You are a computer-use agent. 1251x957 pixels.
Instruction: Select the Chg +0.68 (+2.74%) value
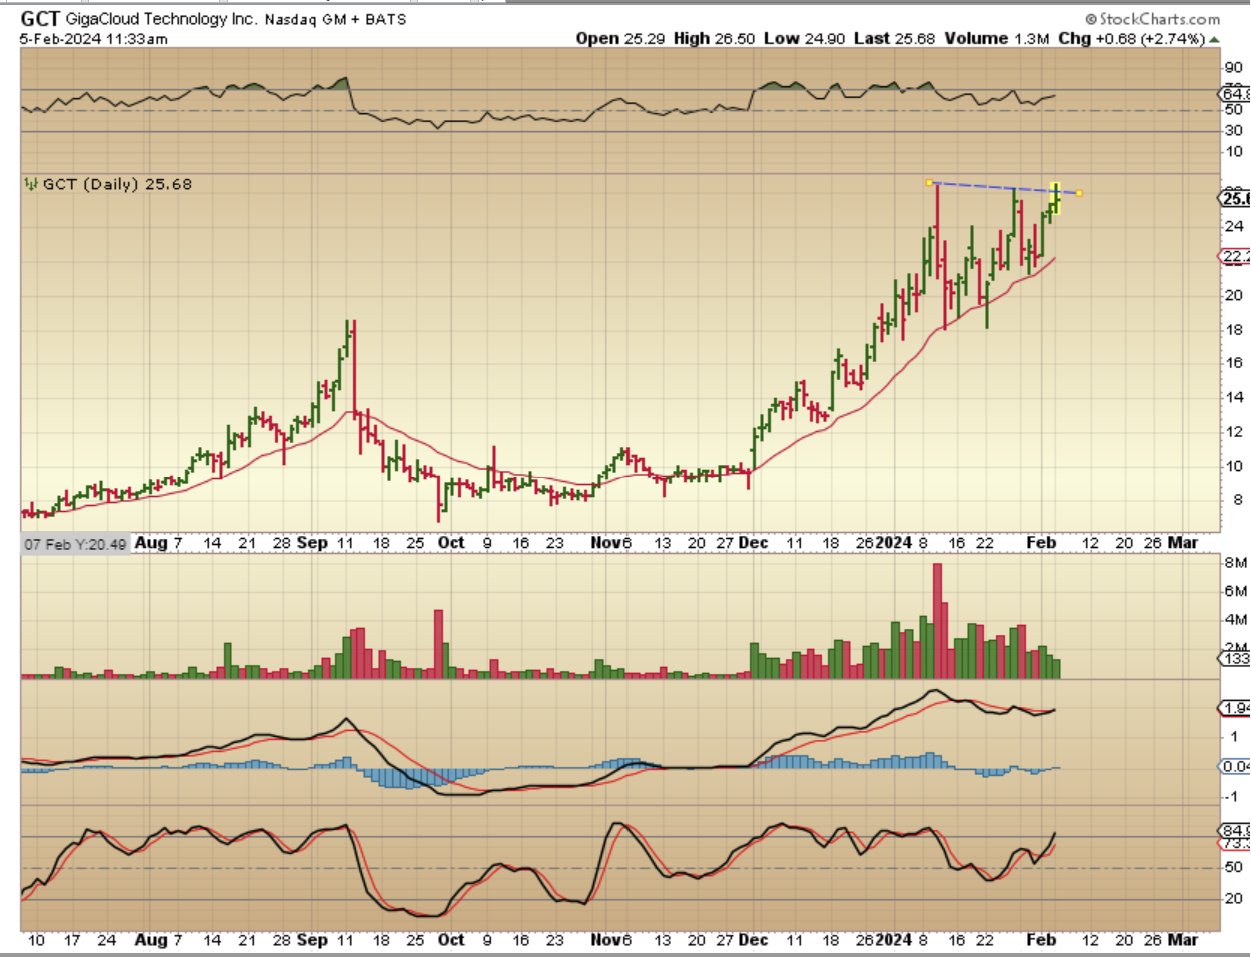click(x=1131, y=38)
